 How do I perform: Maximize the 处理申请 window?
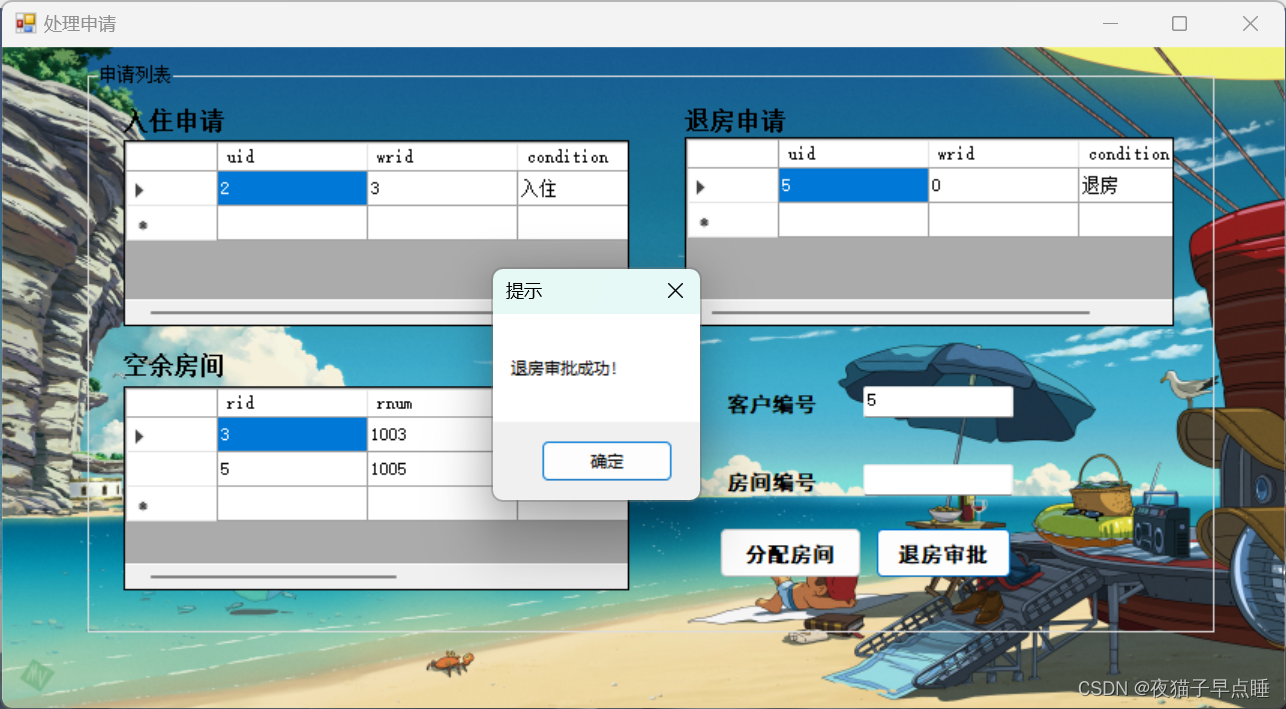1179,23
